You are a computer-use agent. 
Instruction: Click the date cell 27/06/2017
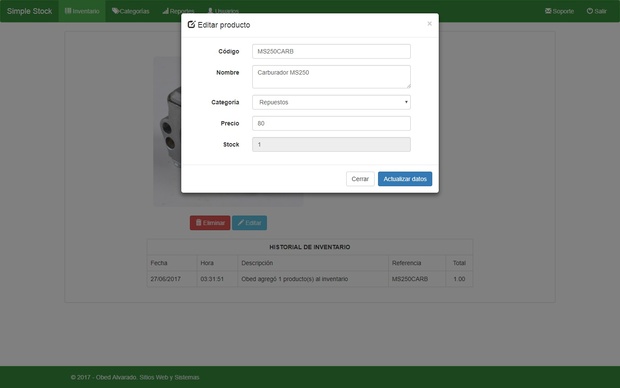(x=172, y=279)
